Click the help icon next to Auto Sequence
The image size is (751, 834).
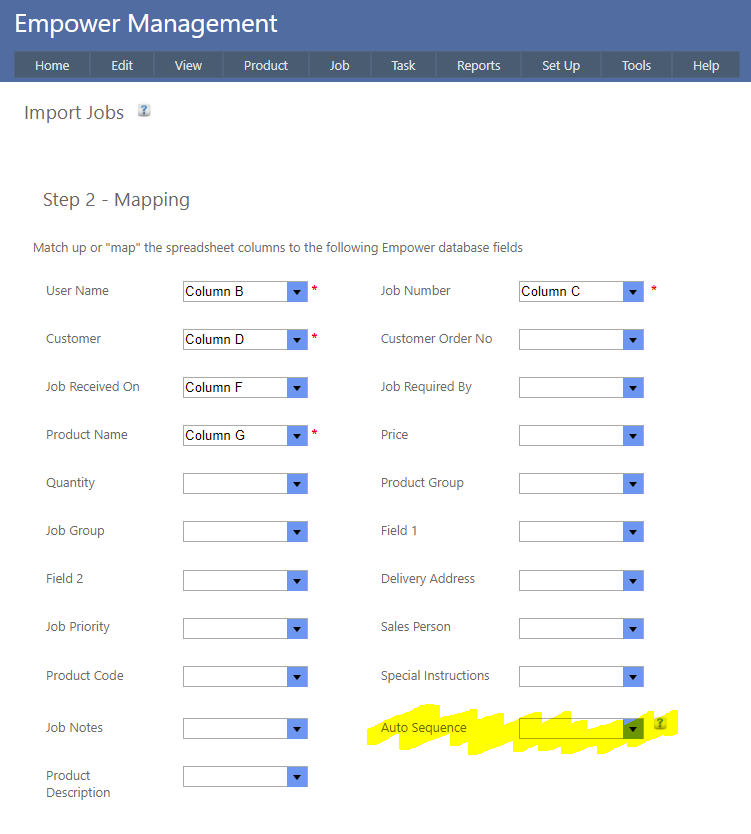click(660, 724)
